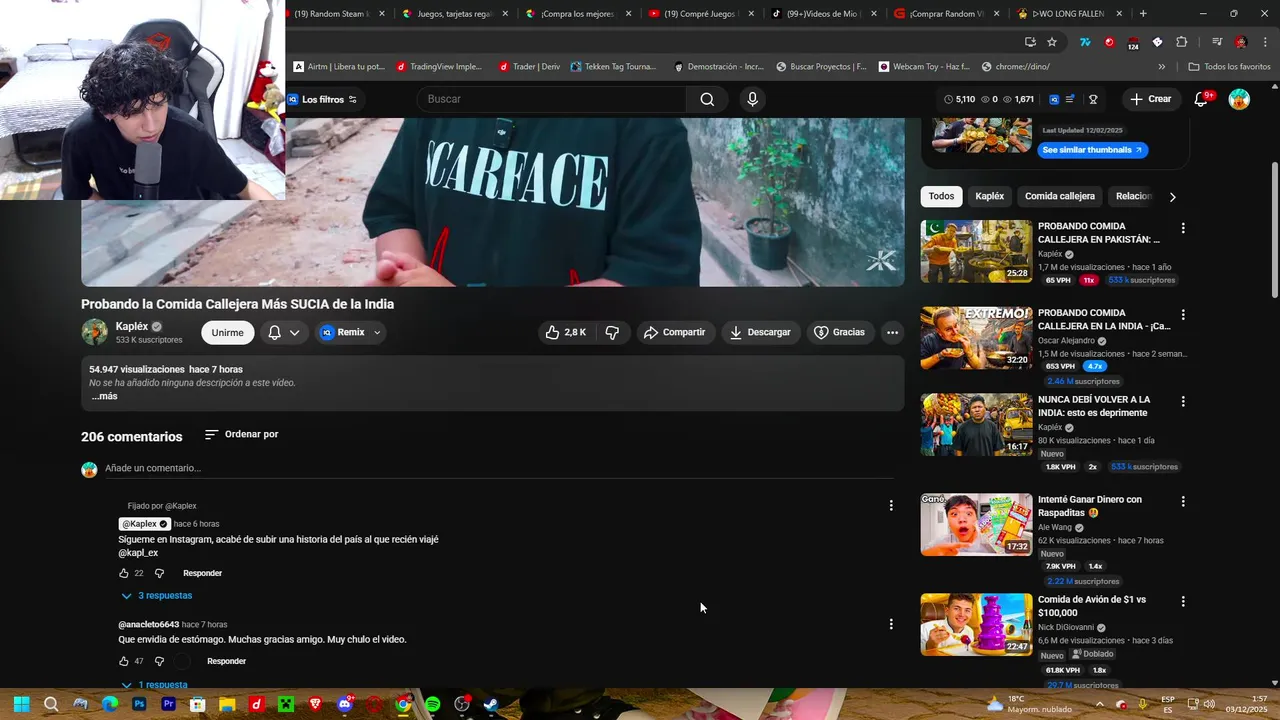
Task: Click See similar thumbnails button
Action: [1091, 150]
